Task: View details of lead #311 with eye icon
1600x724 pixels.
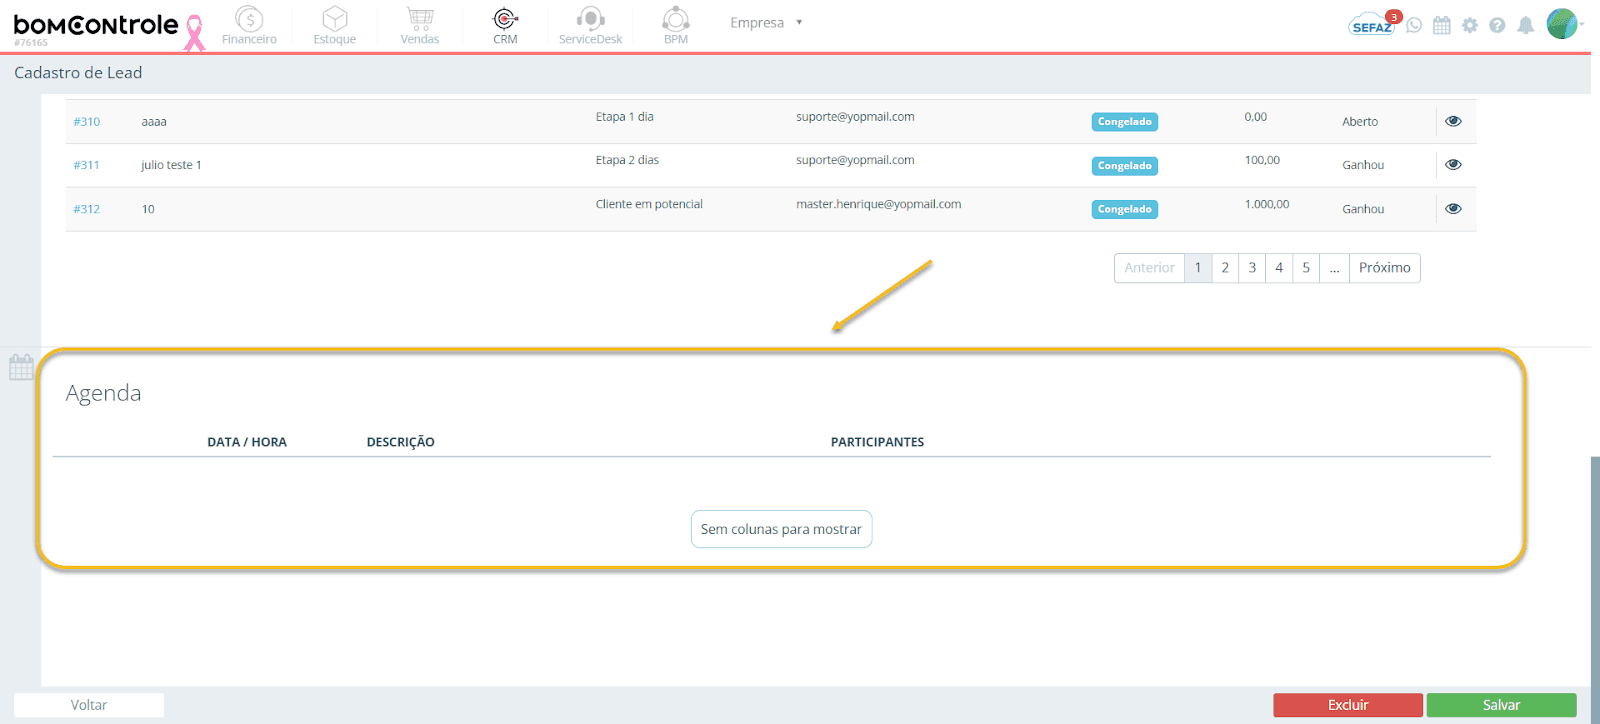Action: 1453,165
